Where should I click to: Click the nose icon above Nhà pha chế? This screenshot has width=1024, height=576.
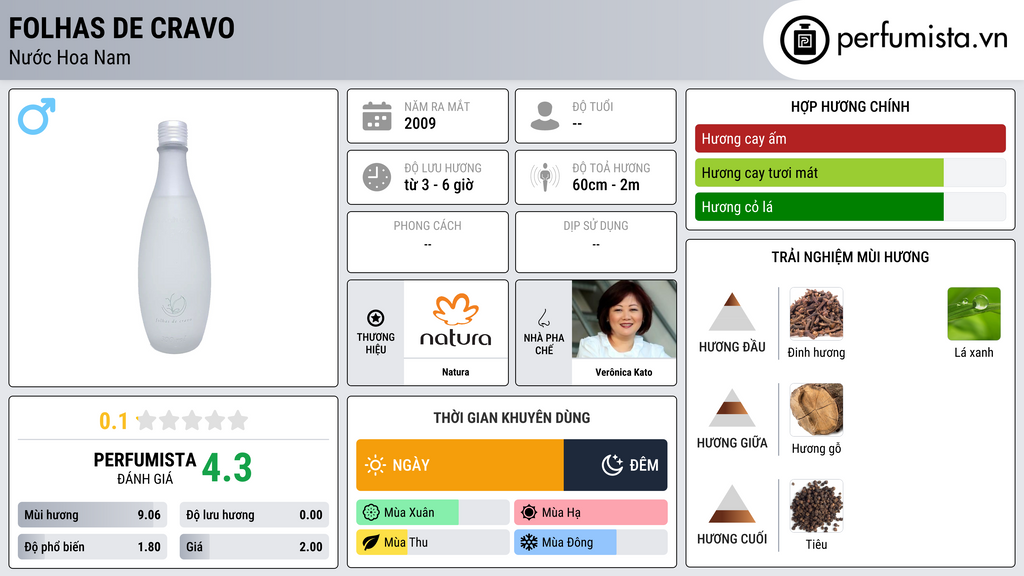(x=543, y=318)
